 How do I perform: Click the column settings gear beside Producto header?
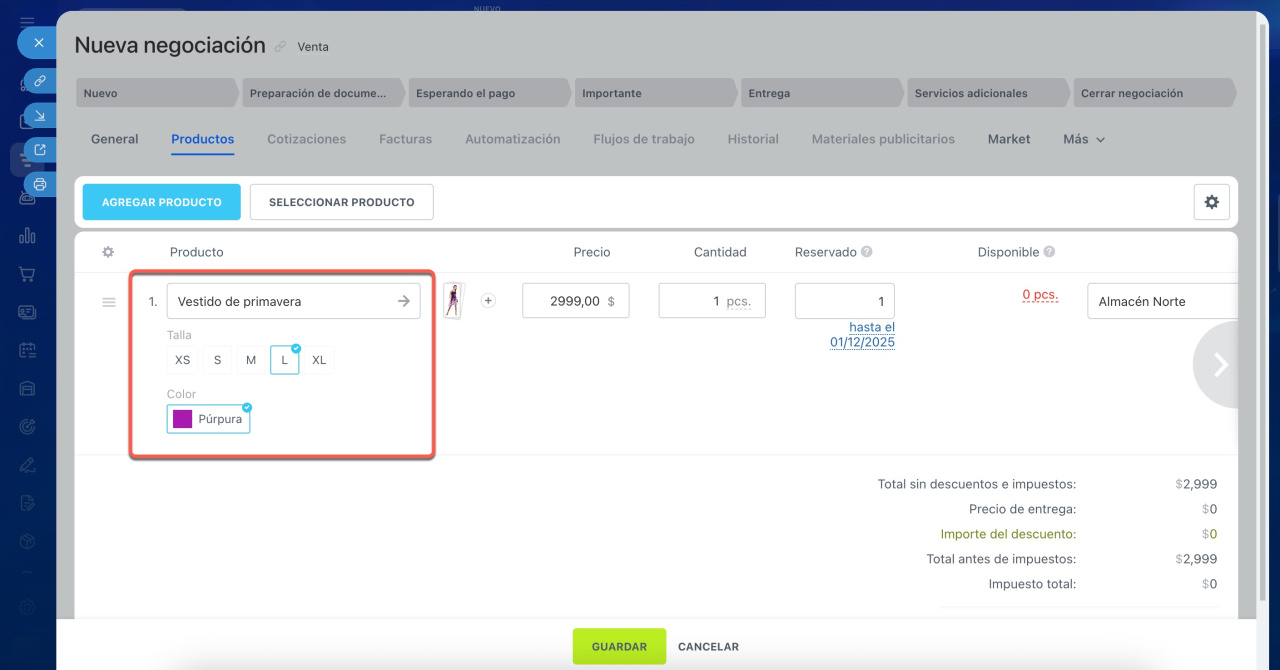click(108, 252)
